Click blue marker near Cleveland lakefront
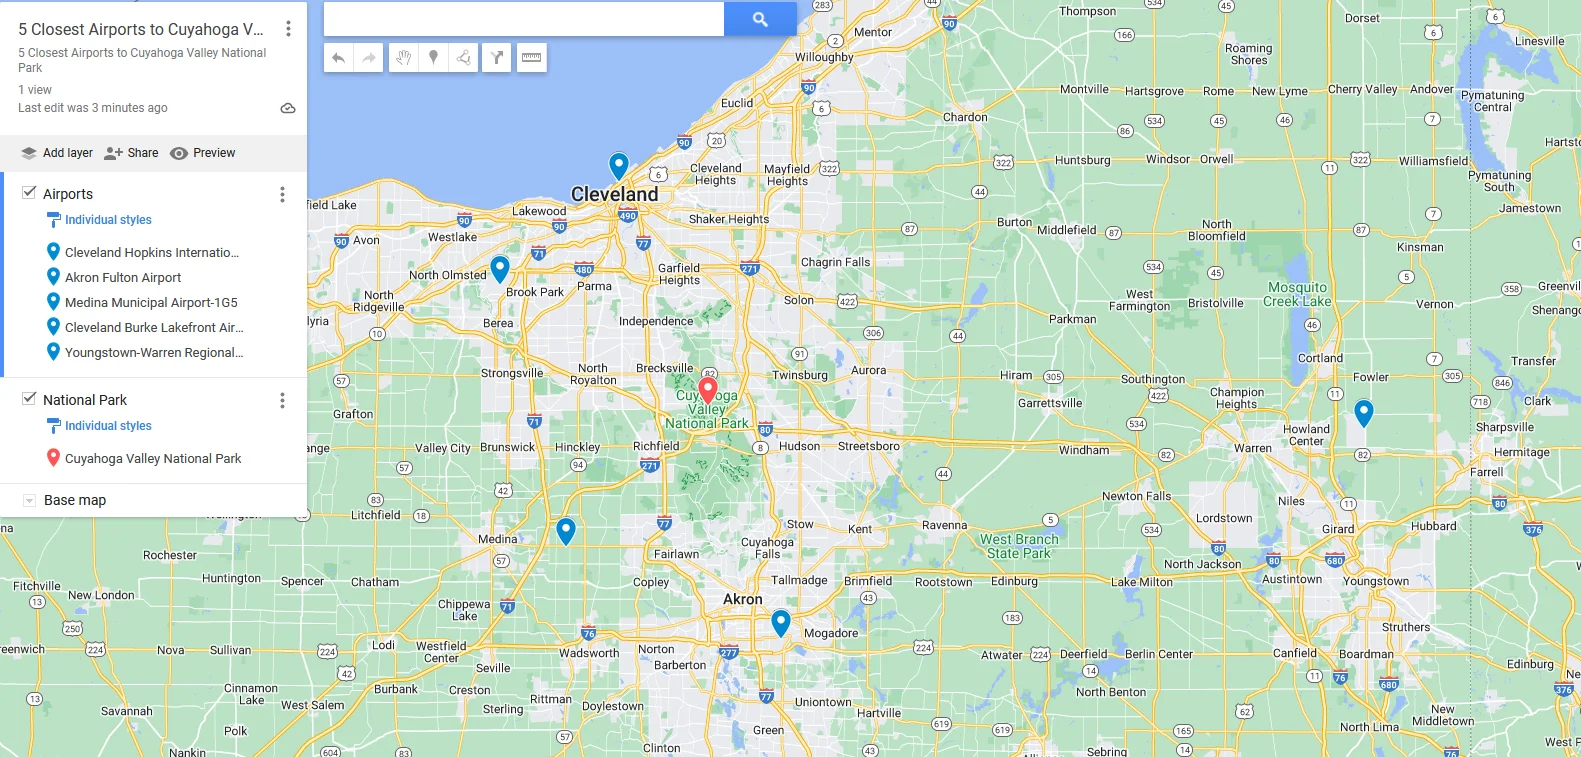The width and height of the screenshot is (1581, 757). coord(619,166)
